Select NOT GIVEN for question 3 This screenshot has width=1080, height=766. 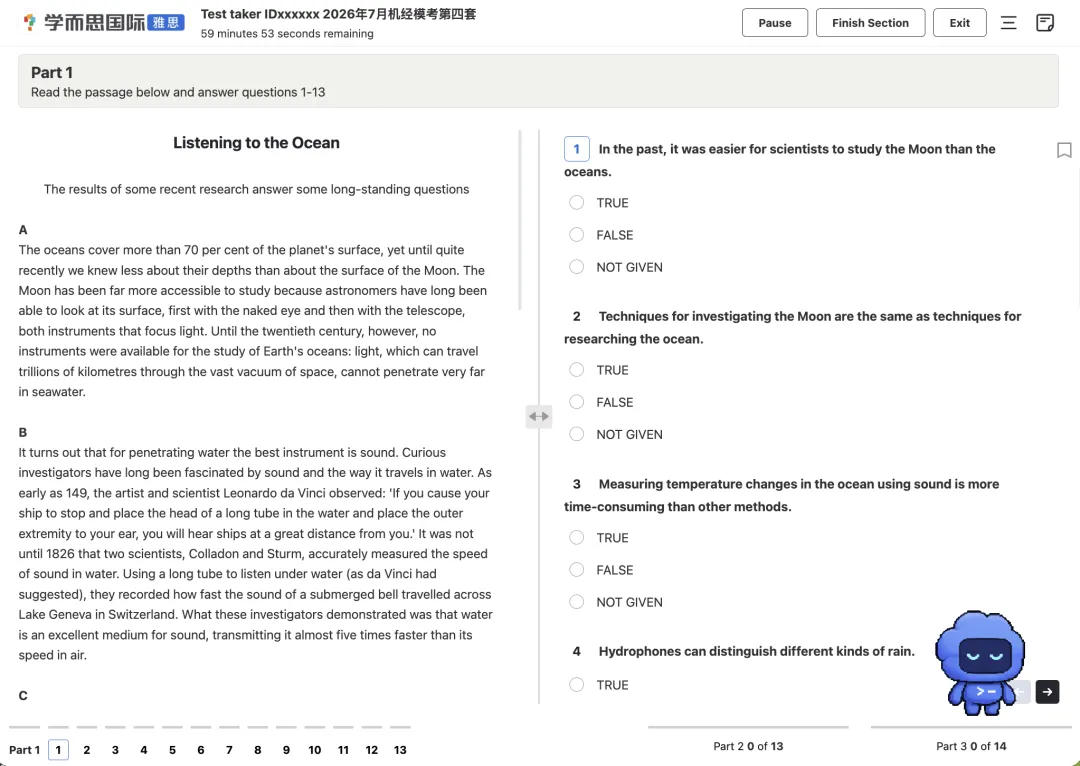click(x=577, y=601)
